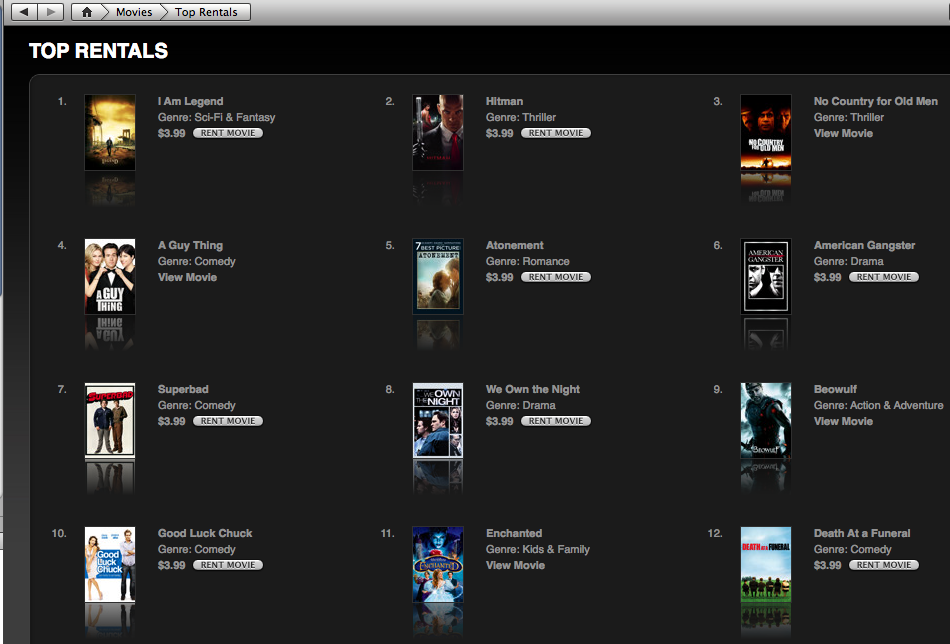The height and width of the screenshot is (644, 950).
Task: Click 'Genre: Sci-Fi & Fantasy' text
Action: pos(216,118)
